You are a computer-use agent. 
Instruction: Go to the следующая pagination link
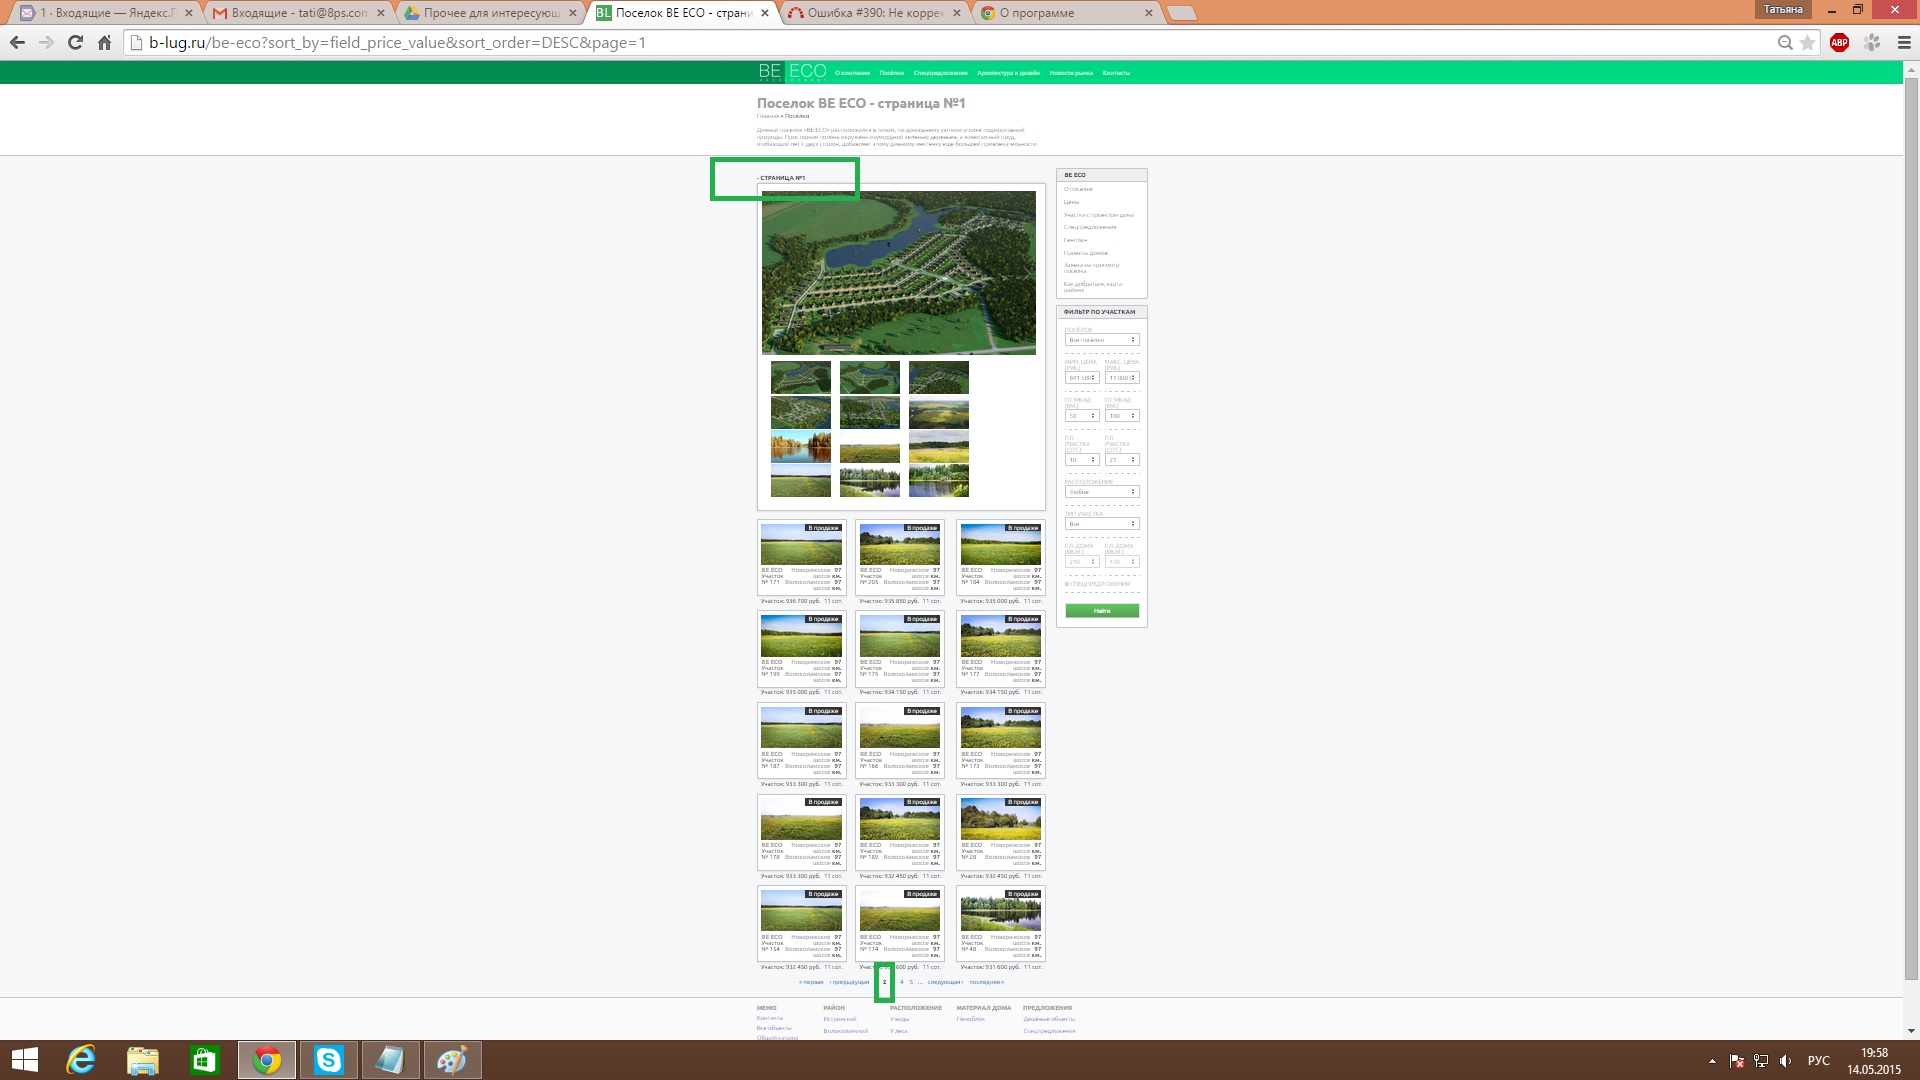(x=944, y=982)
